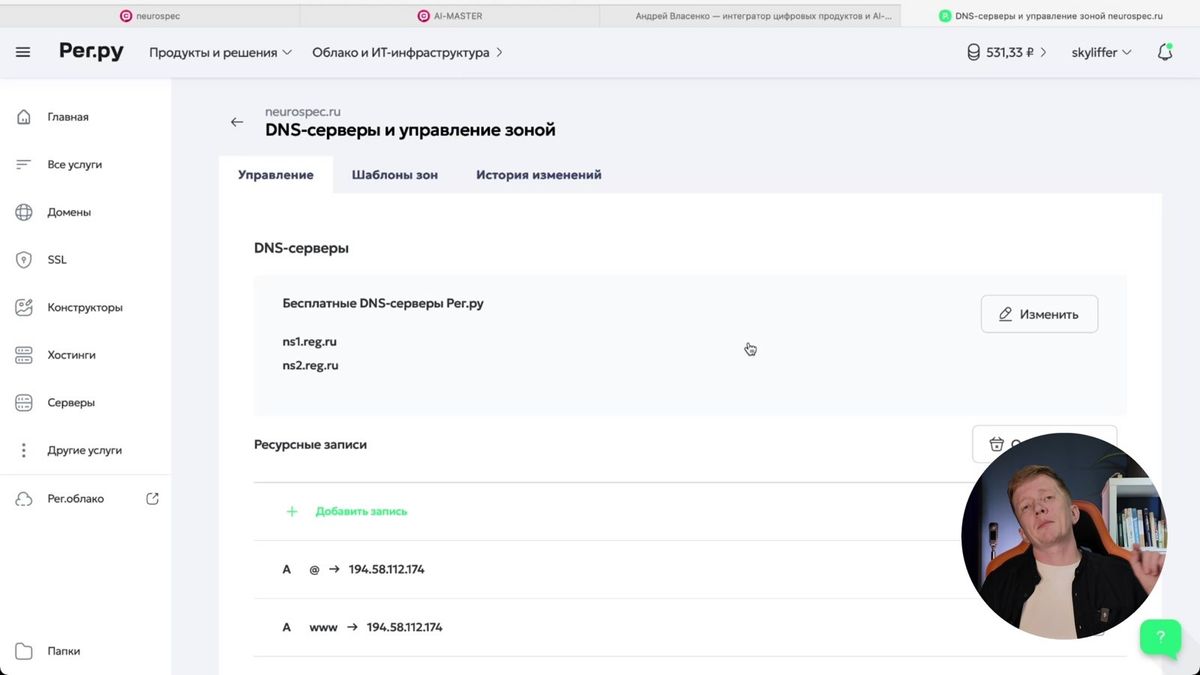
Task: Click the neurospec.ru domain breadcrumb
Action: click(x=303, y=112)
